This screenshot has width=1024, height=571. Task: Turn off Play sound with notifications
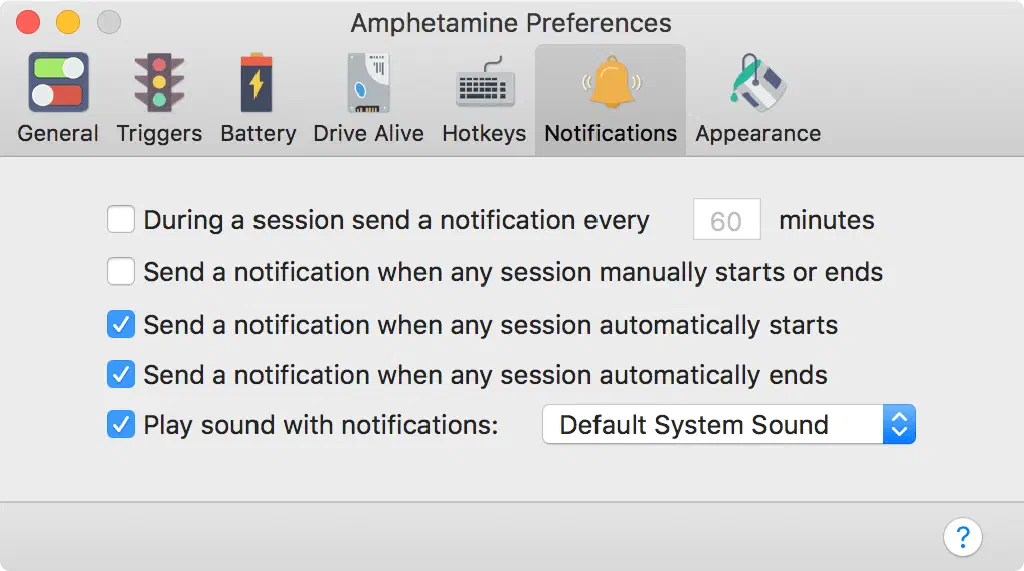click(x=121, y=424)
